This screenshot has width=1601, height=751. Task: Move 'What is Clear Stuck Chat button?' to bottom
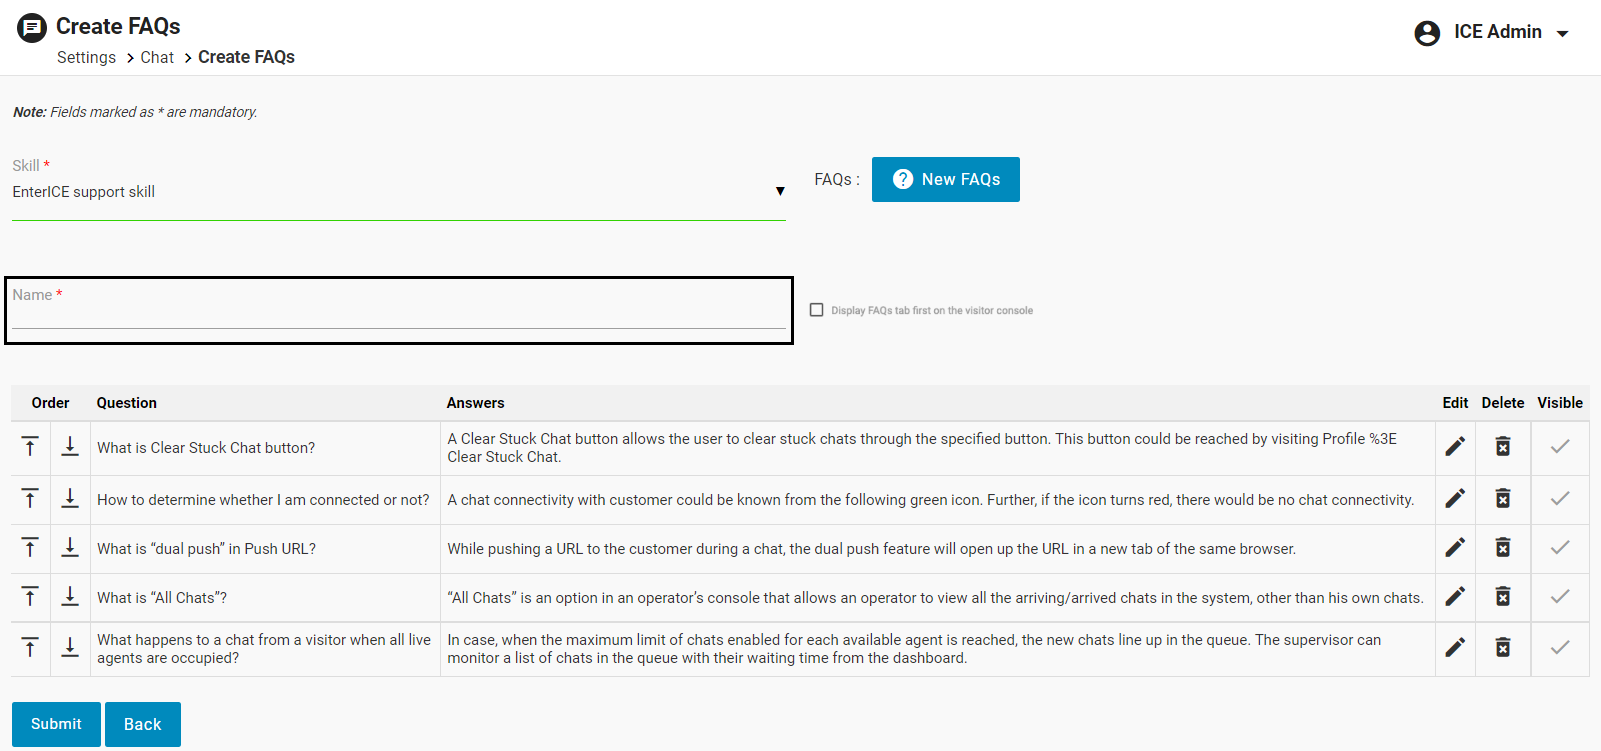coord(70,447)
